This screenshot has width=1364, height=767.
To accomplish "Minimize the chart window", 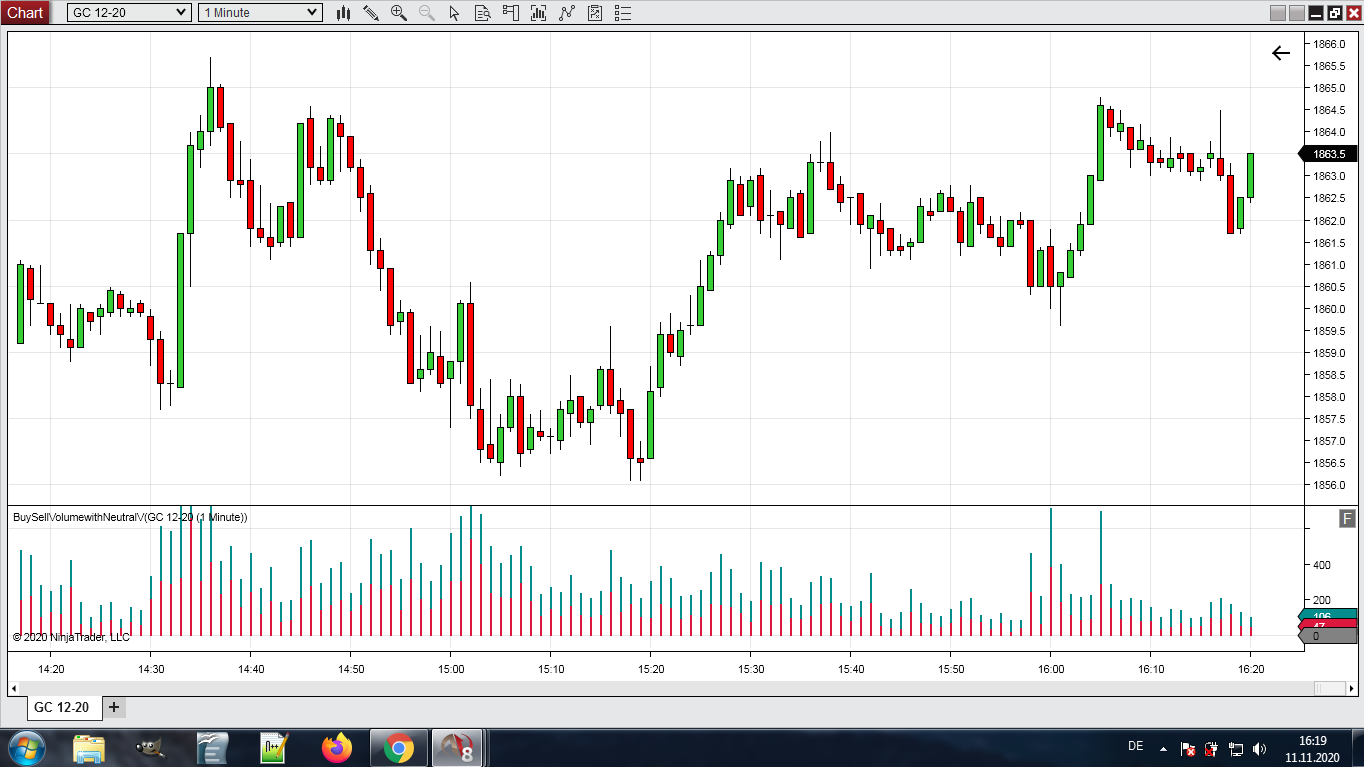I will (x=1317, y=13).
